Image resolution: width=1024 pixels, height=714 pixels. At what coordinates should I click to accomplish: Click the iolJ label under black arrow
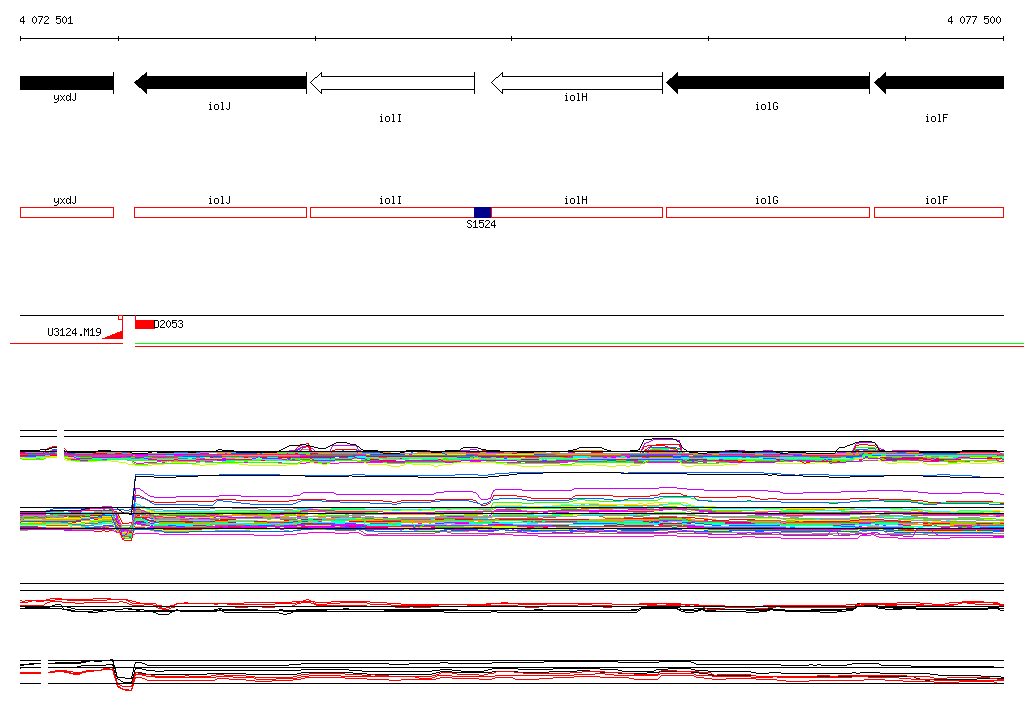pos(219,106)
